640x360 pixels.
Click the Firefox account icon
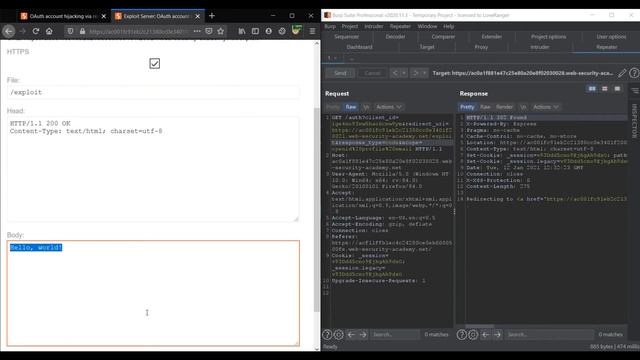click(269, 31)
